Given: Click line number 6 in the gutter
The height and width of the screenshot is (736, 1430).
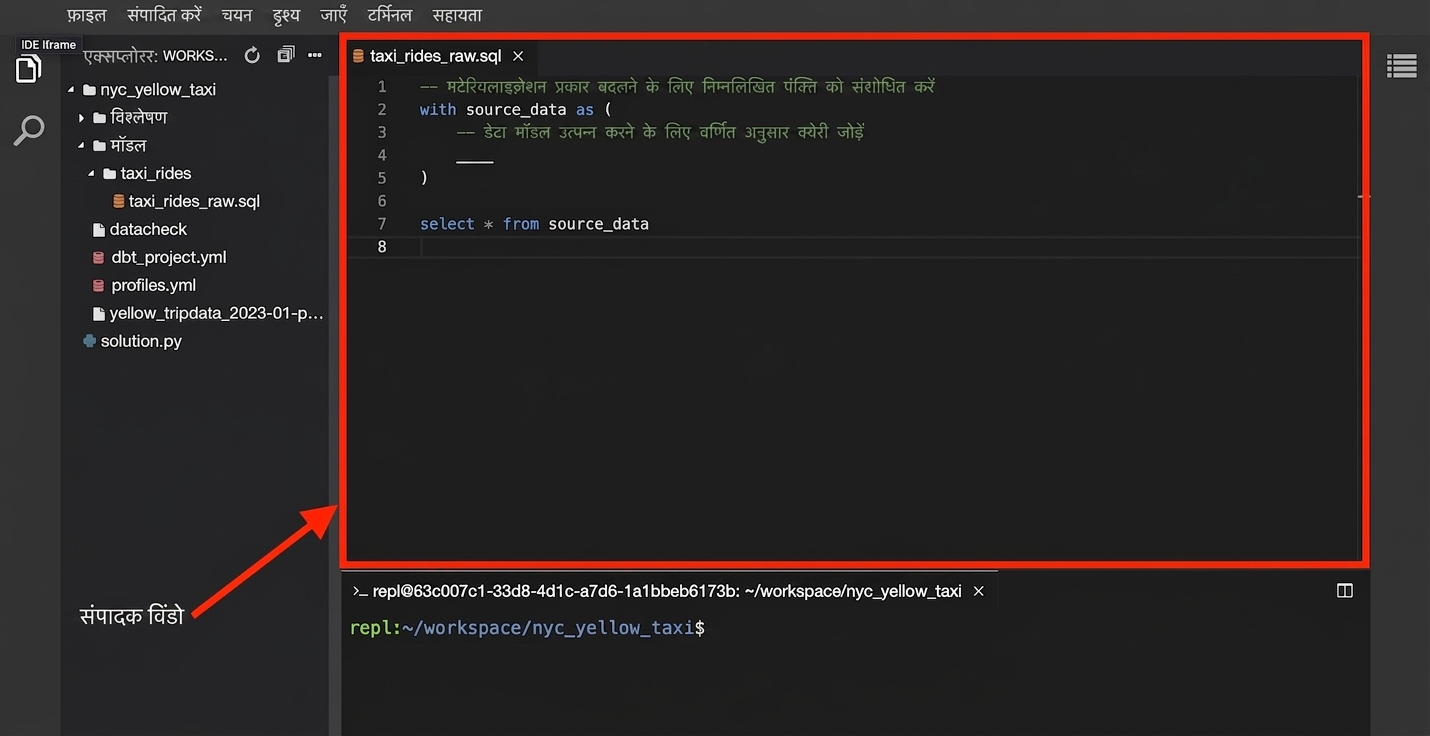Looking at the screenshot, I should [382, 201].
